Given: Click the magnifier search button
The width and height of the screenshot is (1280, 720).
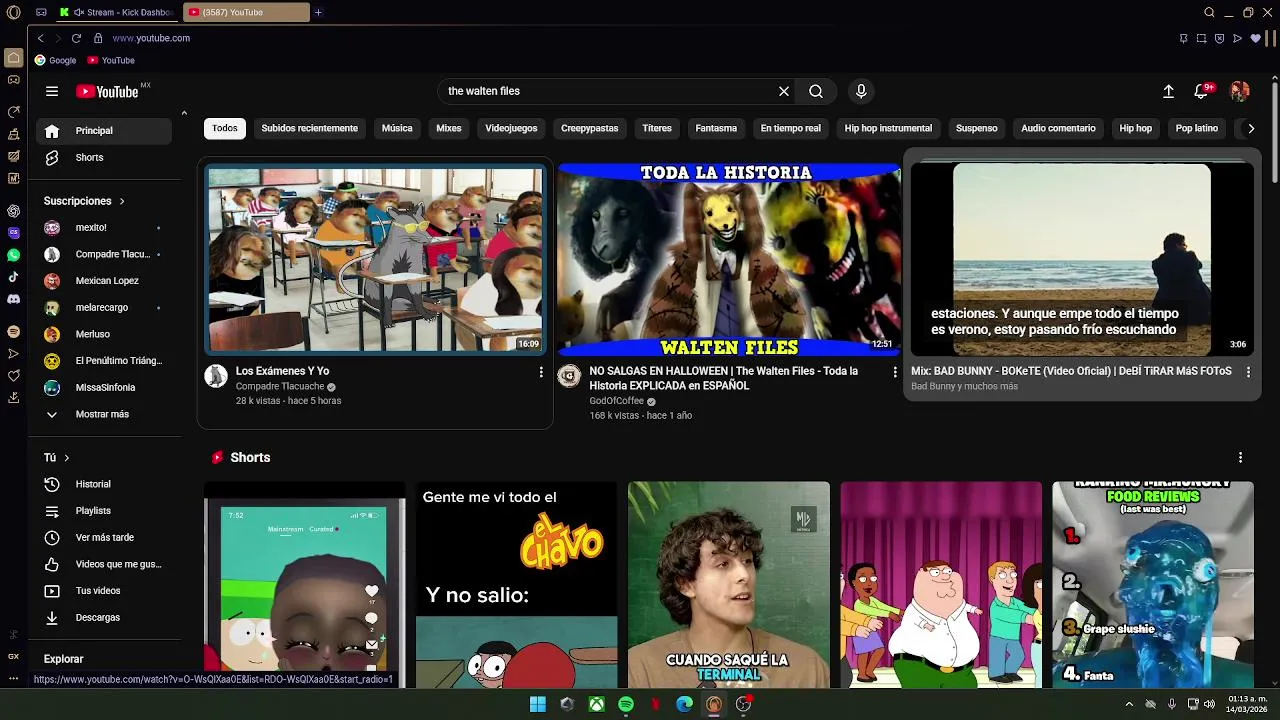Looking at the screenshot, I should (x=816, y=91).
